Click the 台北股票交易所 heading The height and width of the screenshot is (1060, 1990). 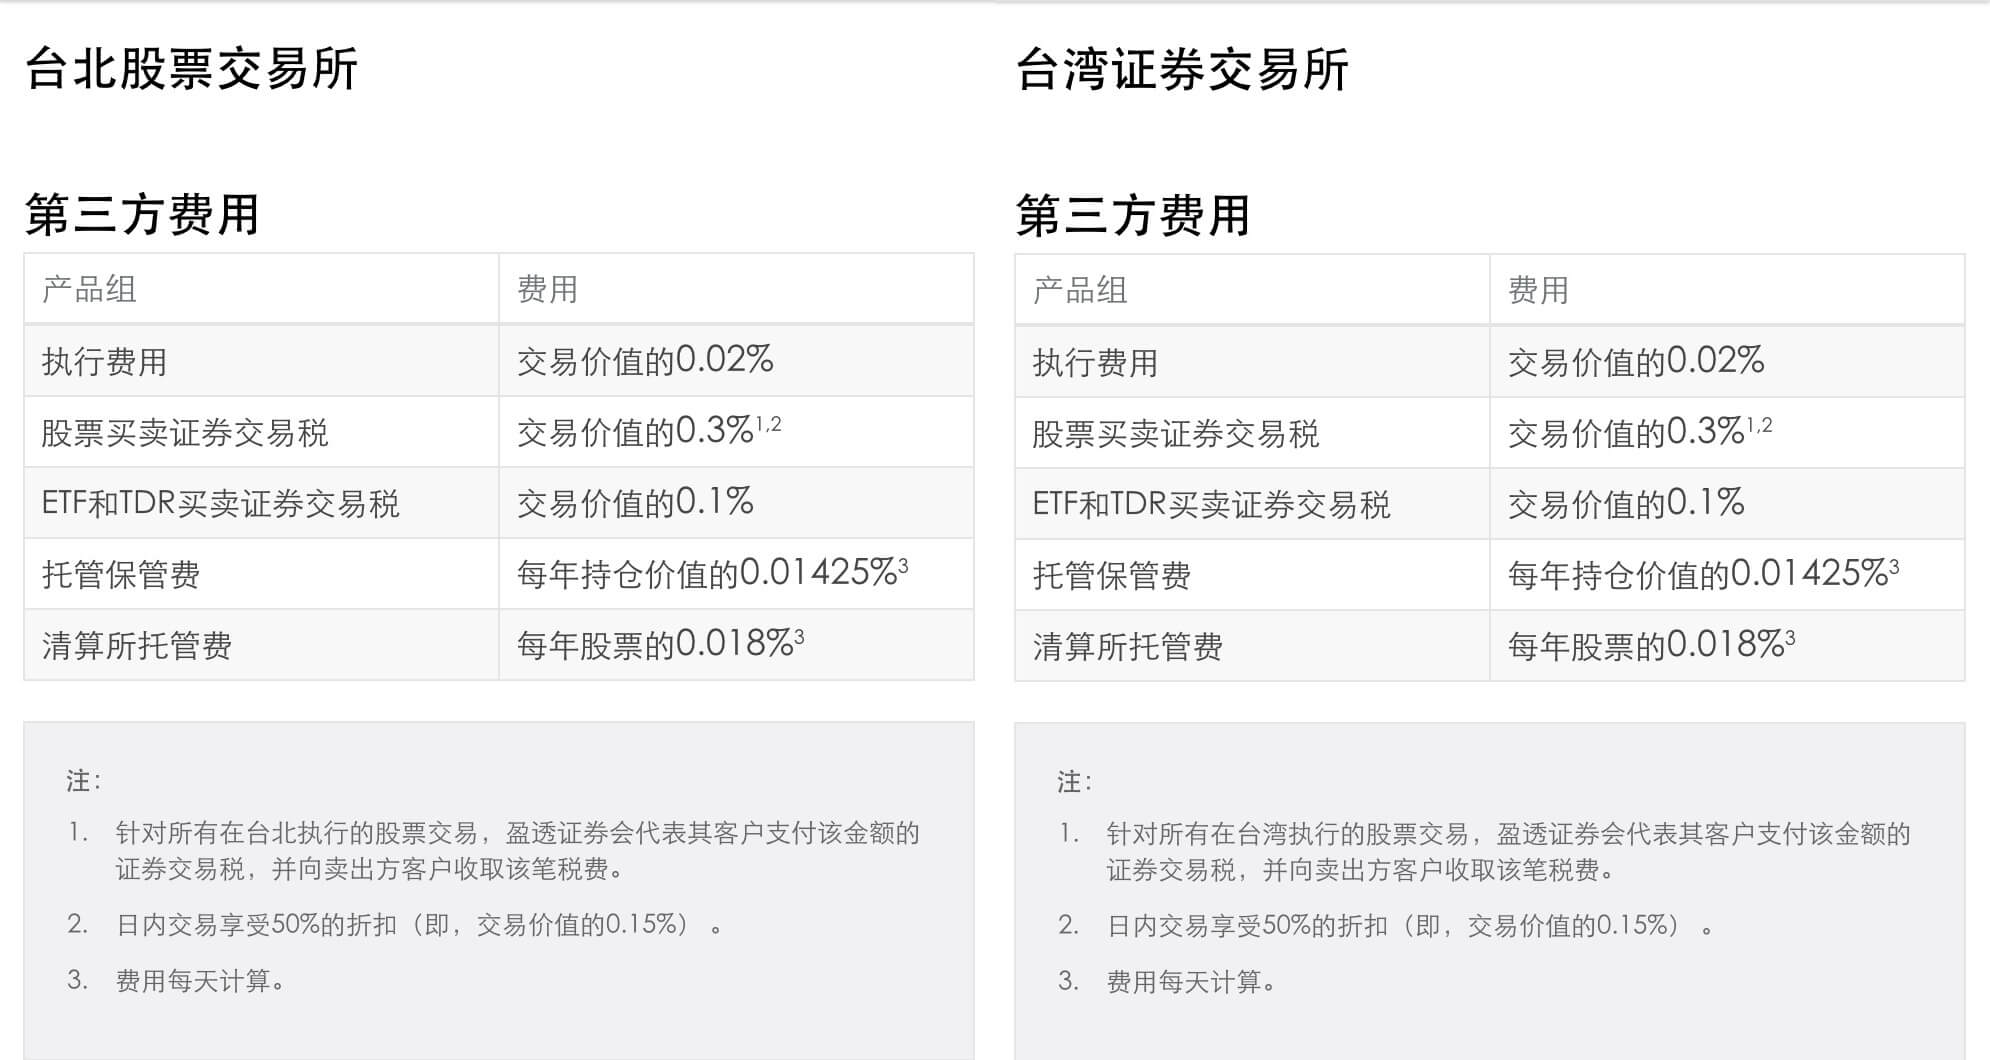(191, 69)
